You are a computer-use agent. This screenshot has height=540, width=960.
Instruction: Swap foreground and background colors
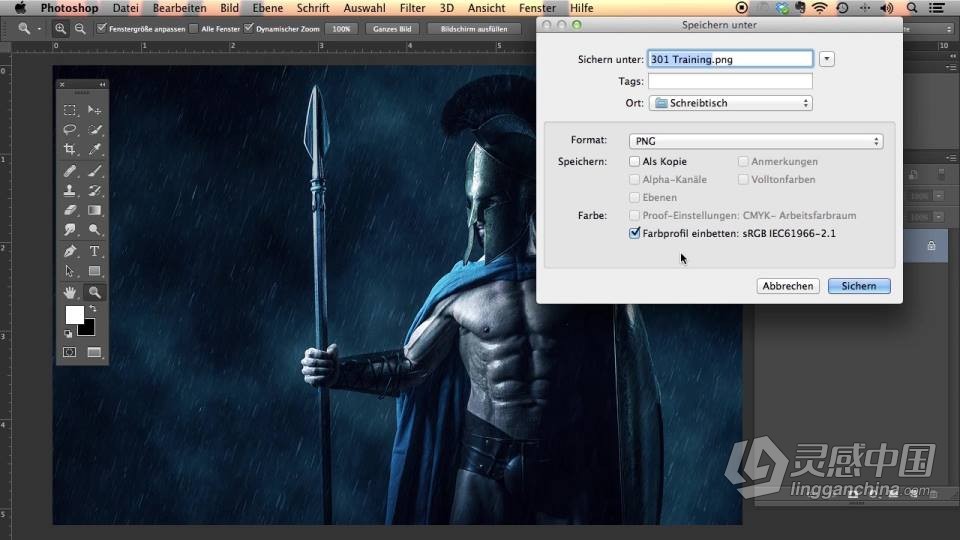tap(92, 309)
